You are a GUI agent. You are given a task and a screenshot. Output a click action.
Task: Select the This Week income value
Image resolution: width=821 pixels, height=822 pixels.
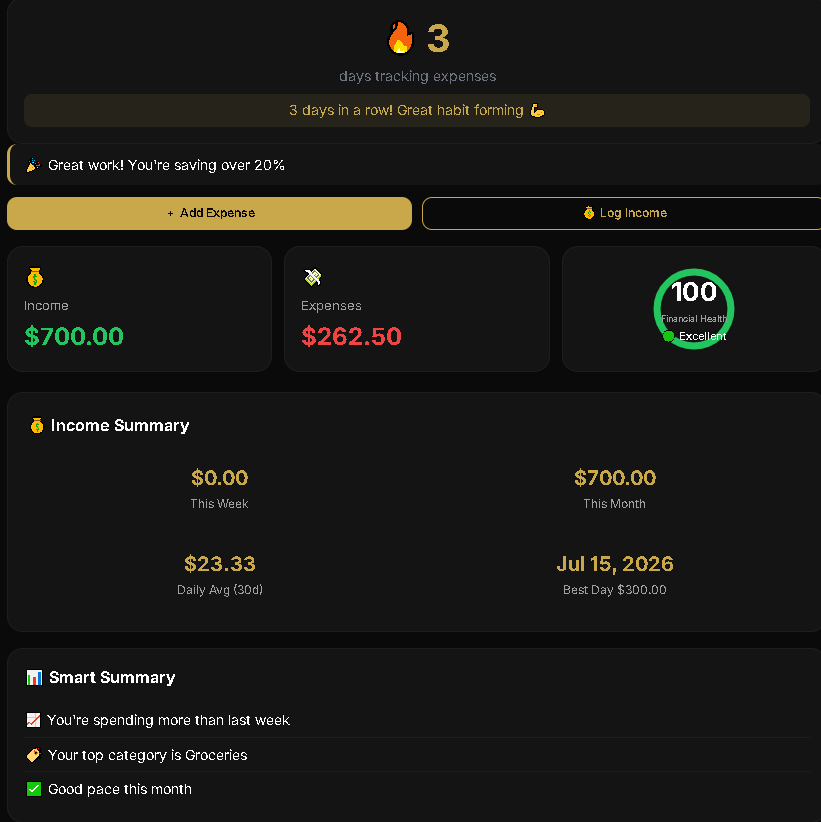click(219, 478)
